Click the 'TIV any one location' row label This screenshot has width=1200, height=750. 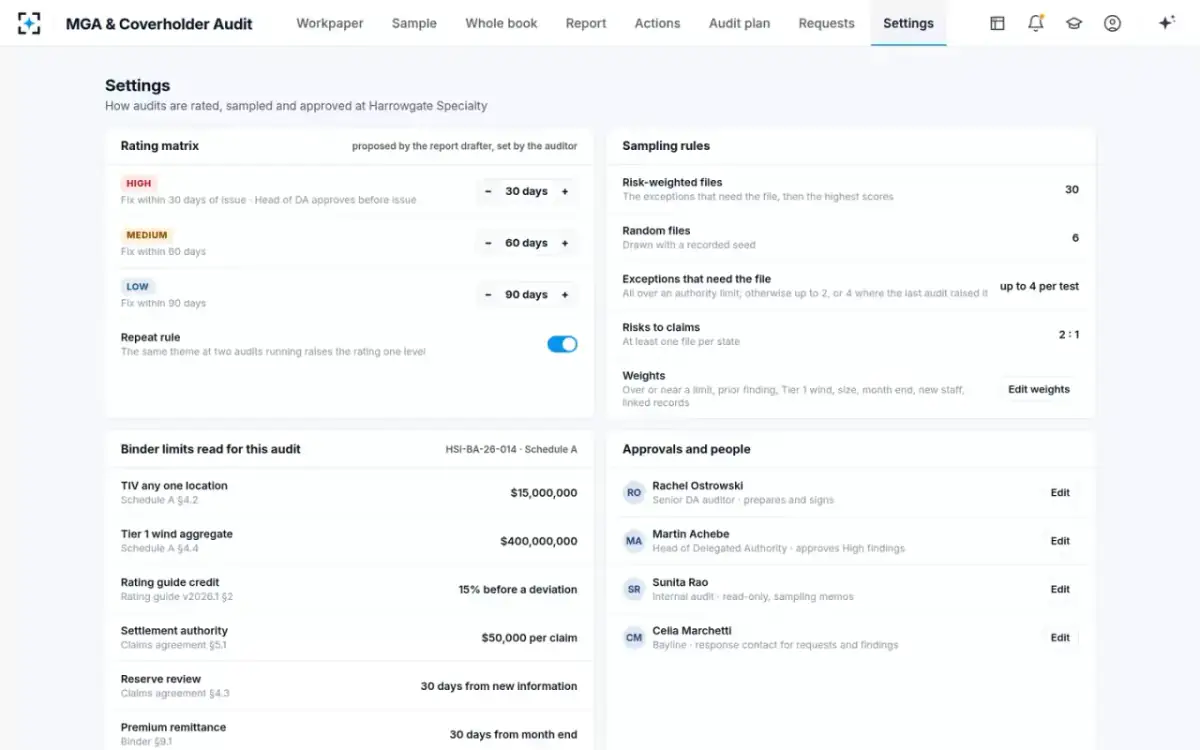pos(174,486)
